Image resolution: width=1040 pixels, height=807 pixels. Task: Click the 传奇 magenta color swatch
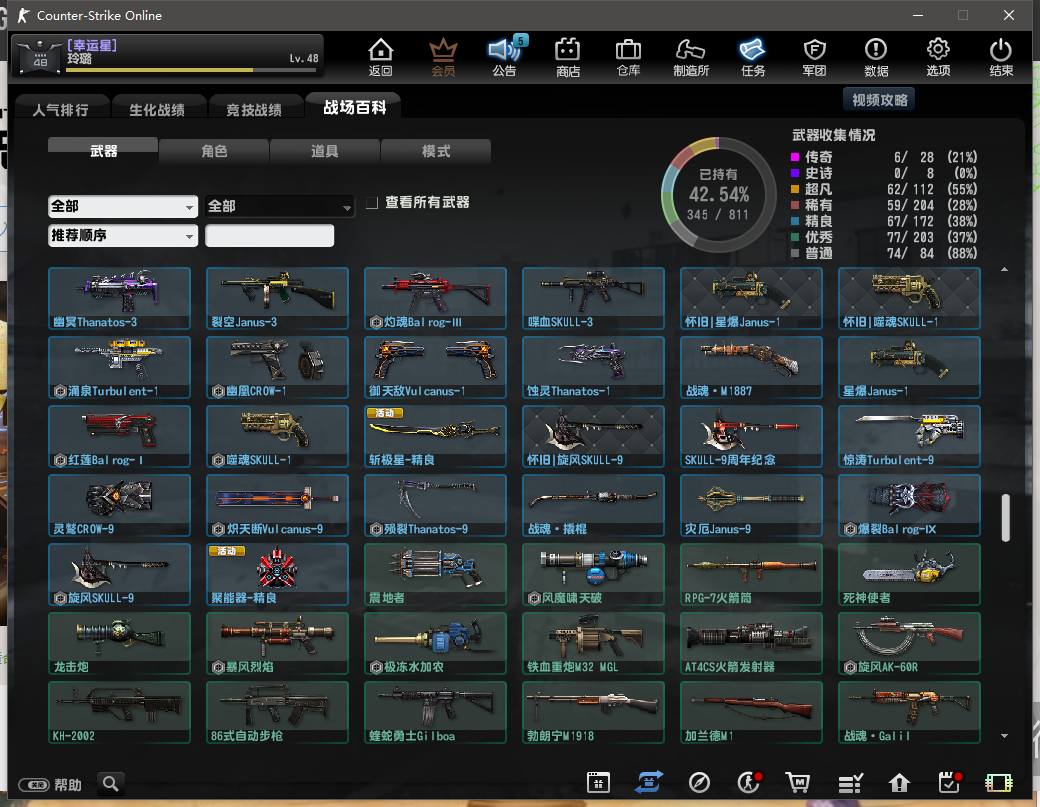tap(795, 157)
